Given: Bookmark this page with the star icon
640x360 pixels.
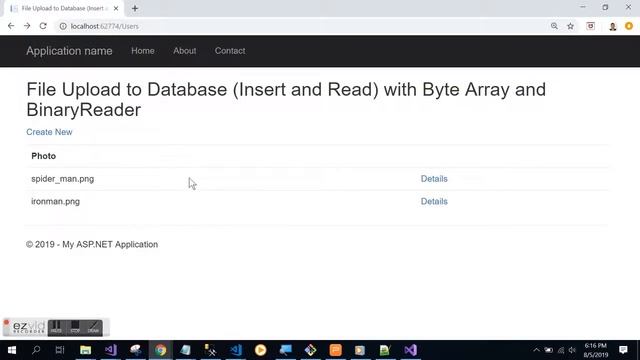Looking at the screenshot, I should tap(570, 26).
